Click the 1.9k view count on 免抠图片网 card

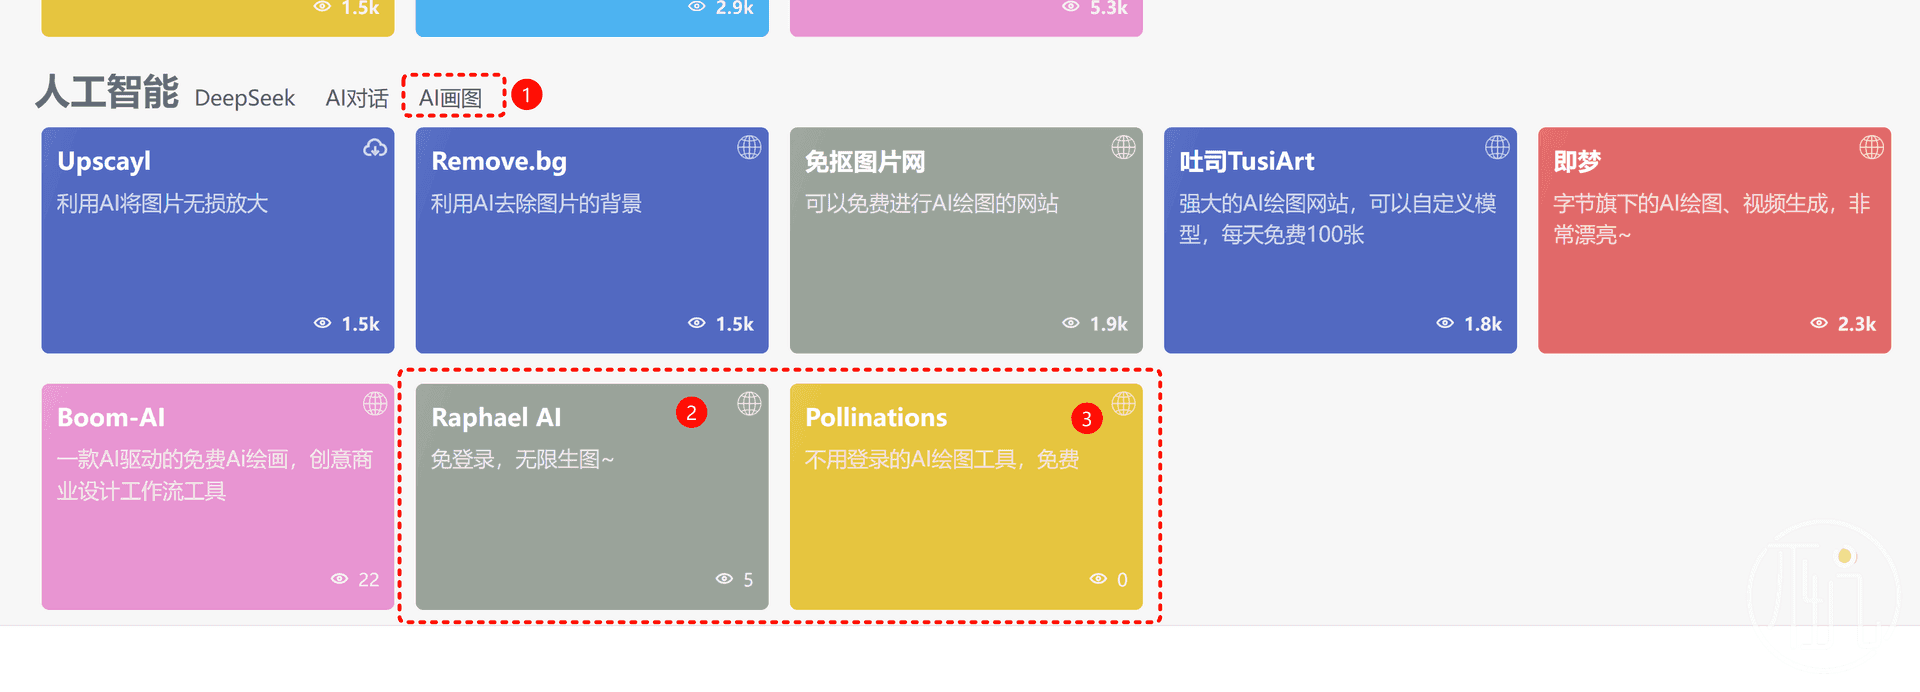click(1109, 324)
